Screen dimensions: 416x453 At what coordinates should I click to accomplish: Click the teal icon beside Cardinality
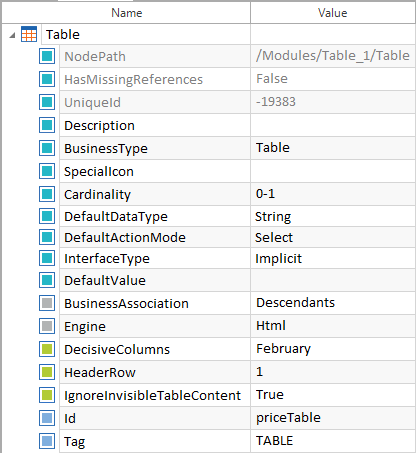pyautogui.click(x=47, y=194)
